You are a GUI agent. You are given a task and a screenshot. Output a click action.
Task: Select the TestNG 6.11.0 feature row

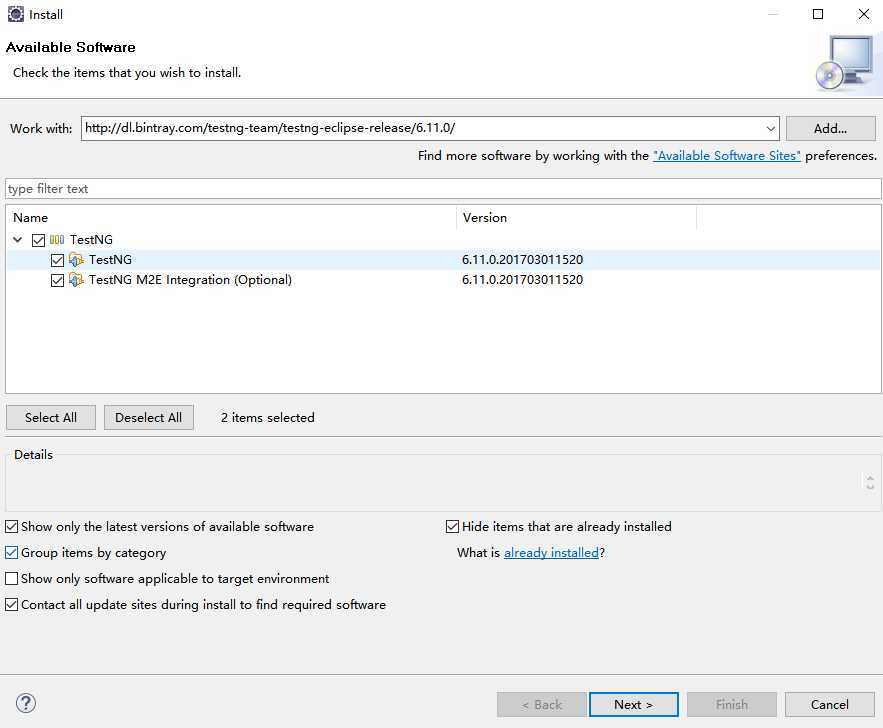click(443, 260)
